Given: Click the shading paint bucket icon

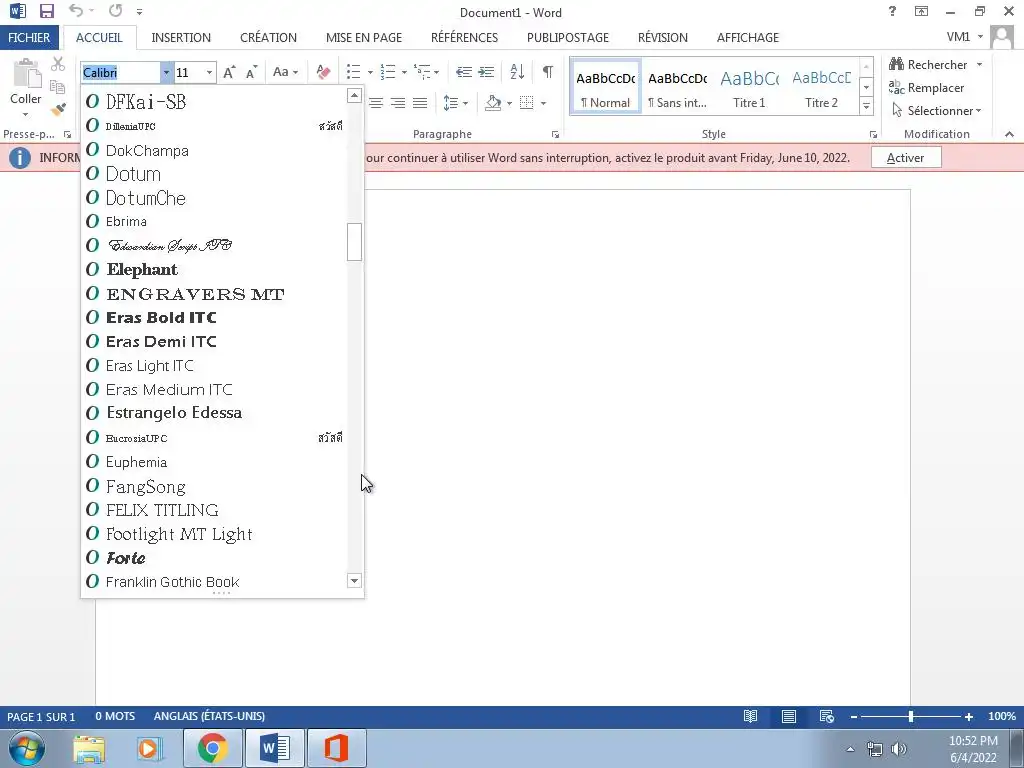Looking at the screenshot, I should click(x=494, y=103).
